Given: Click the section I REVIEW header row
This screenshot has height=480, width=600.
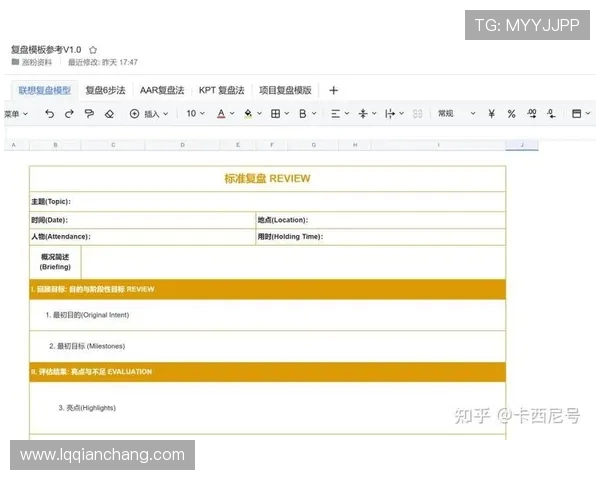Looking at the screenshot, I should pyautogui.click(x=267, y=289).
